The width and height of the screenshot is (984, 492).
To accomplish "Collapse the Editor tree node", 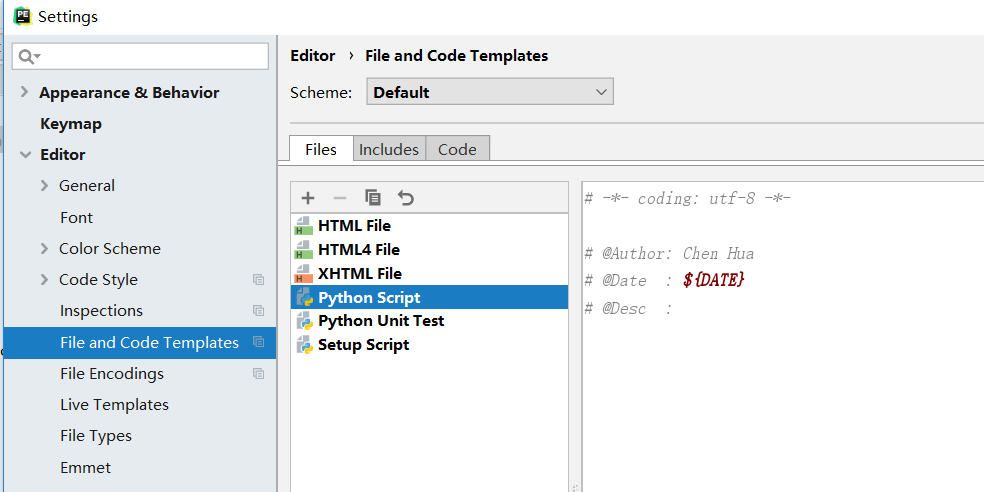I will (x=24, y=155).
